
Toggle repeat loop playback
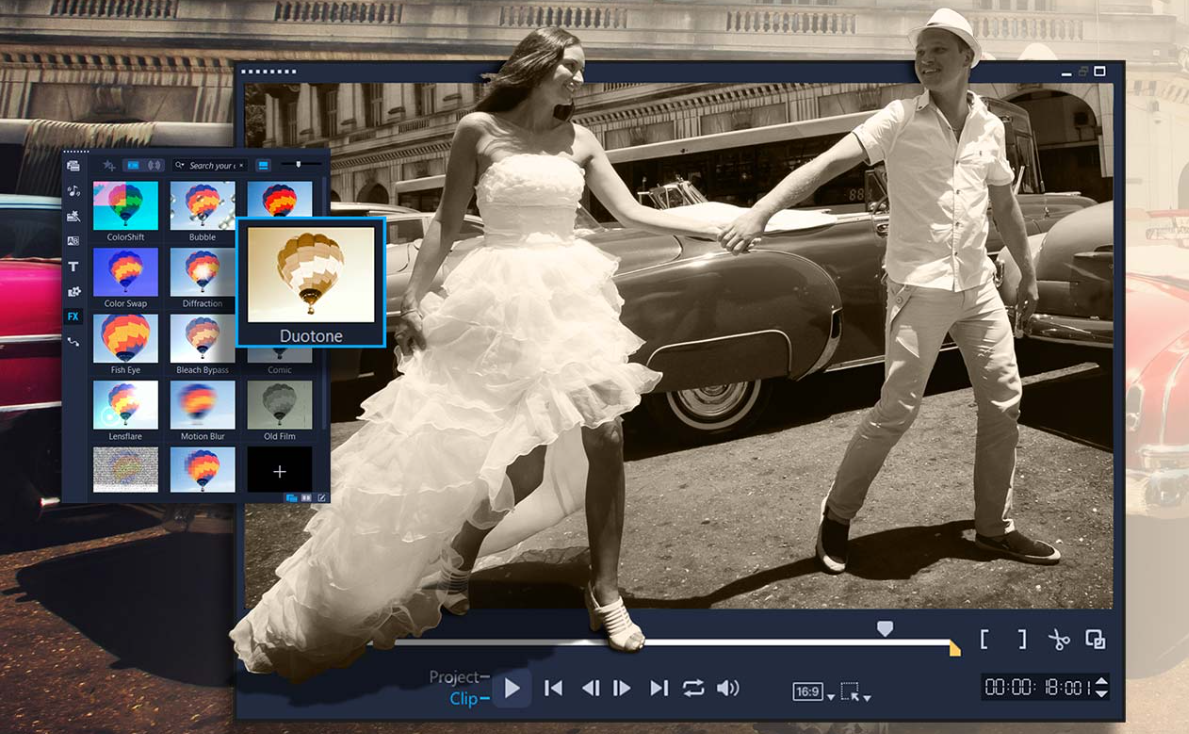point(693,688)
